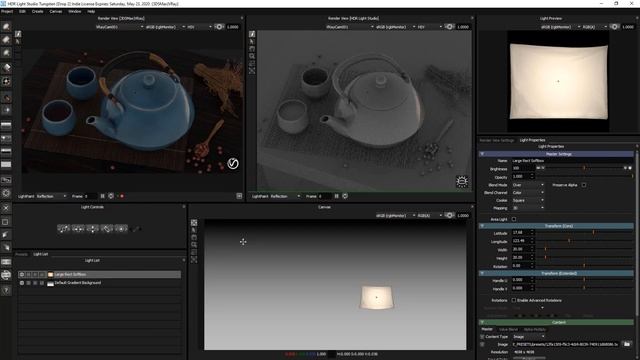Toggle visibility of Default Gradient Background
This screenshot has height=360, width=640.
(x=22, y=283)
